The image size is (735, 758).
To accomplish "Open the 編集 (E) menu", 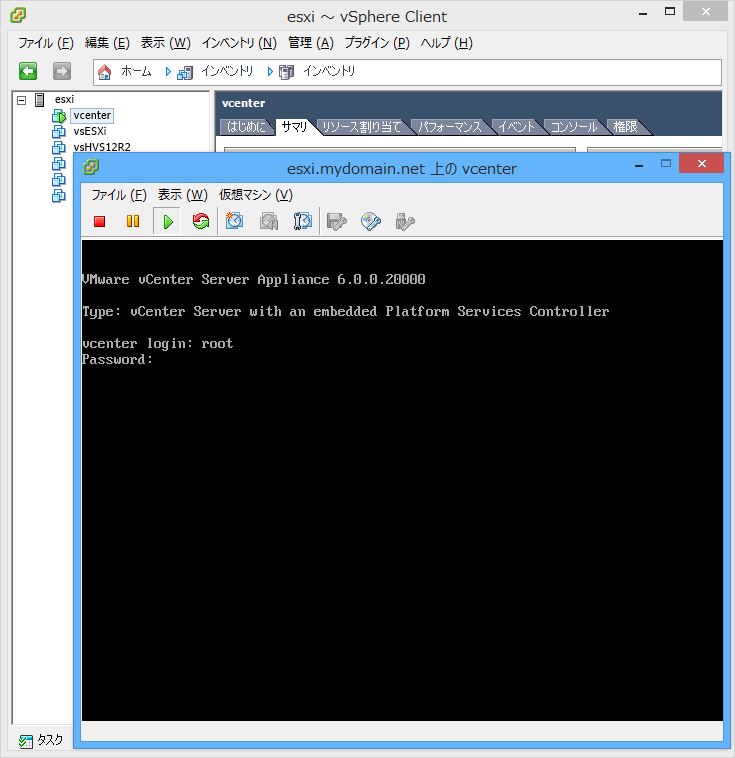I will point(107,43).
